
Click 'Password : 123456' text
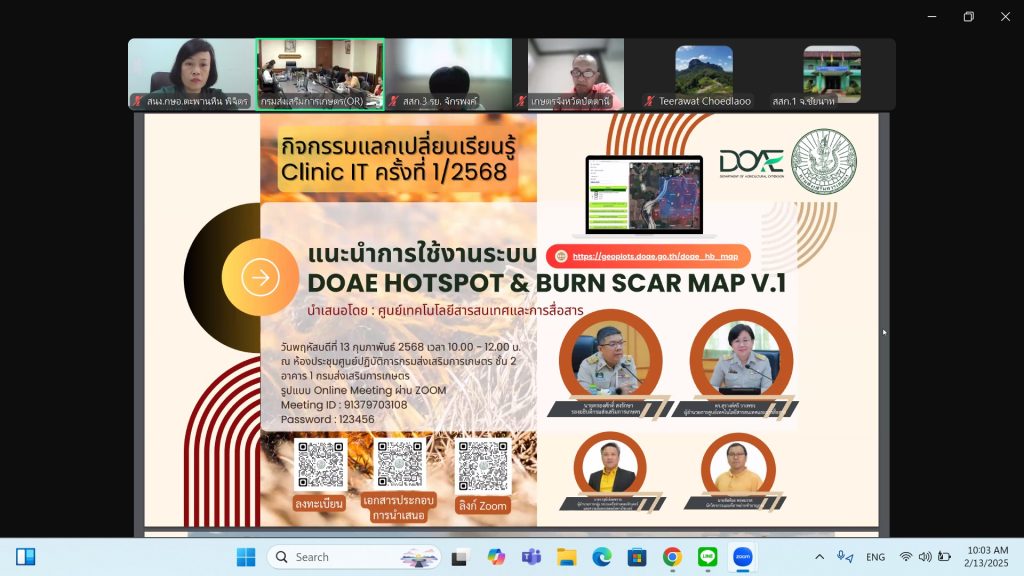(328, 419)
